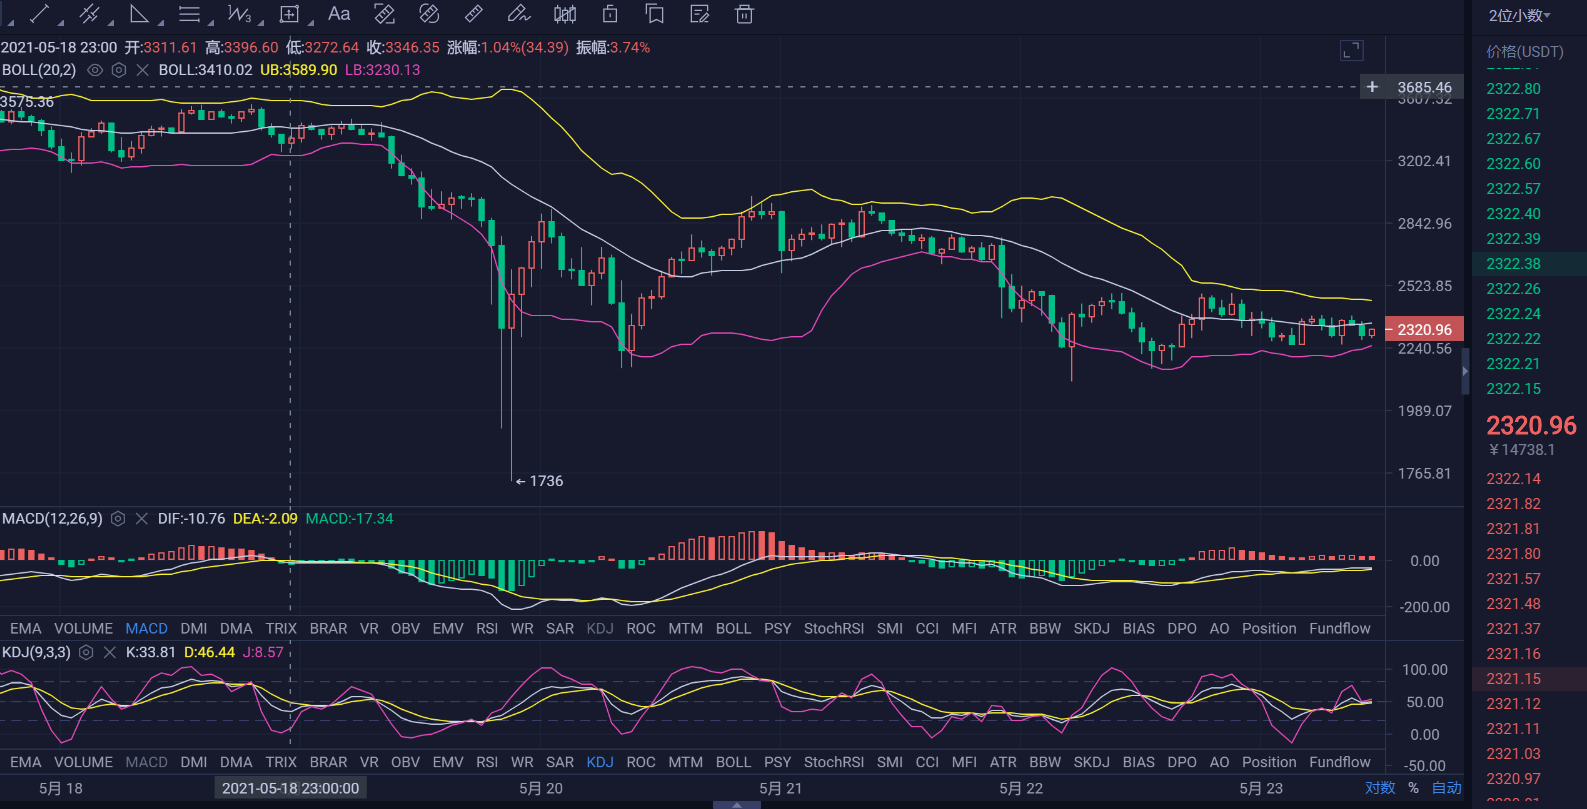Screen dimensions: 1587x809
Task: Select highlighted KDJ tab in second indicator row
Action: coord(600,762)
